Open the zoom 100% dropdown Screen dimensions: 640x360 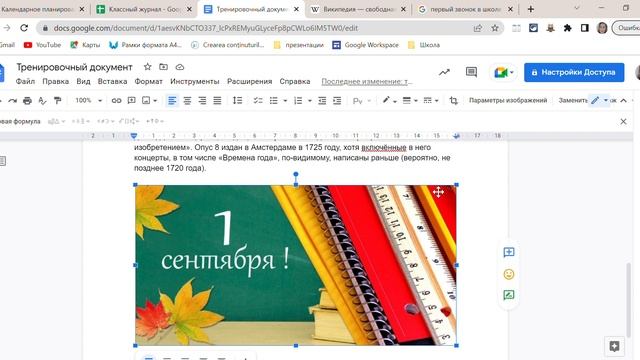click(x=89, y=100)
